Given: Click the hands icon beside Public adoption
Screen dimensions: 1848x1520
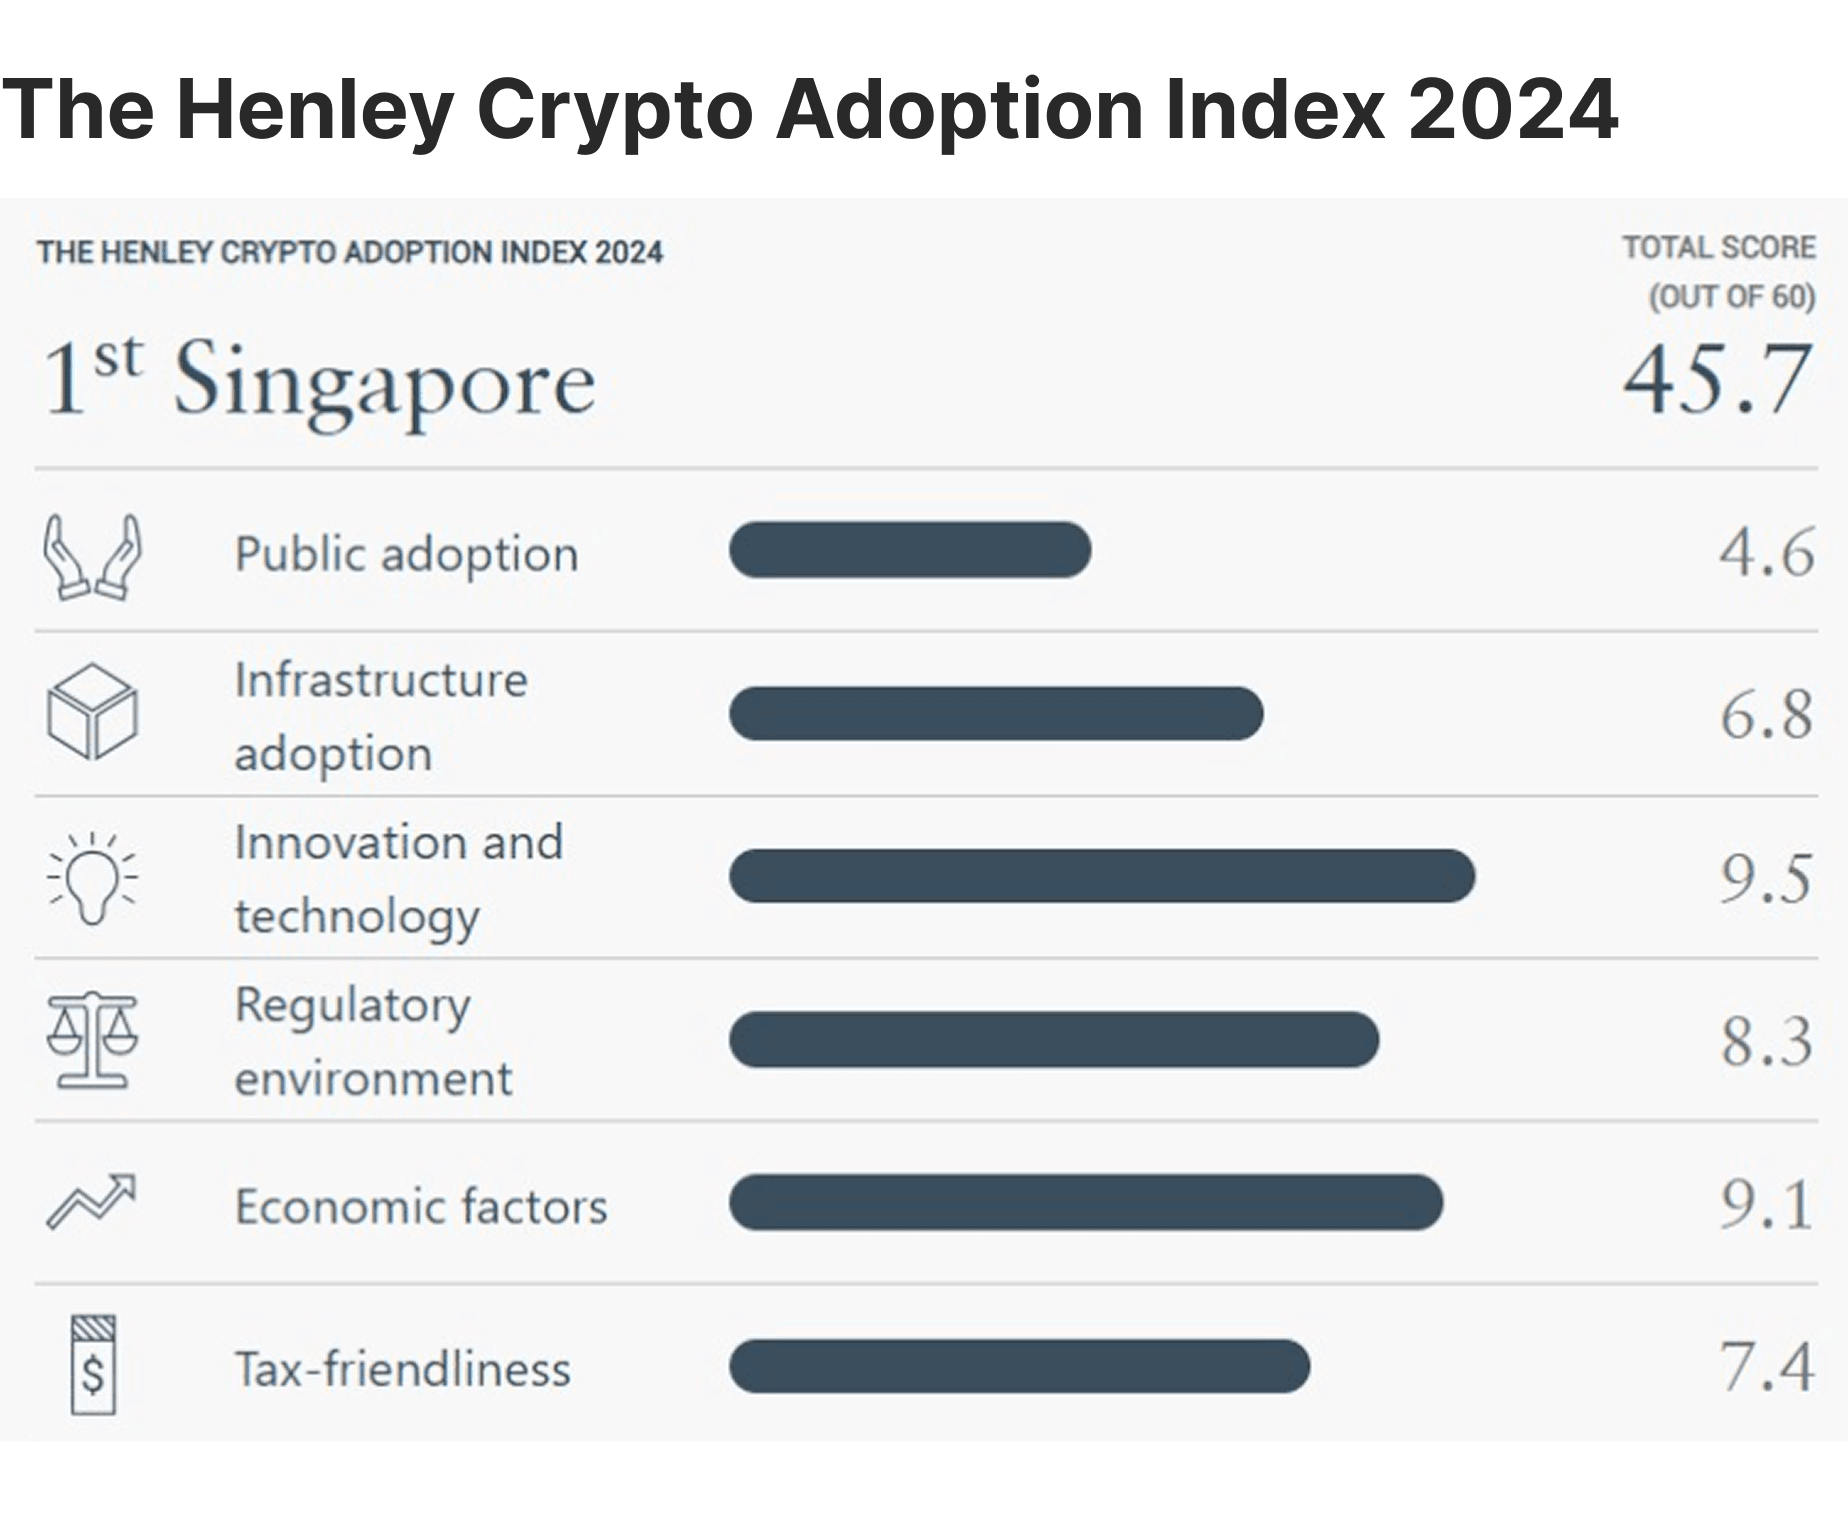Looking at the screenshot, I should tap(92, 555).
